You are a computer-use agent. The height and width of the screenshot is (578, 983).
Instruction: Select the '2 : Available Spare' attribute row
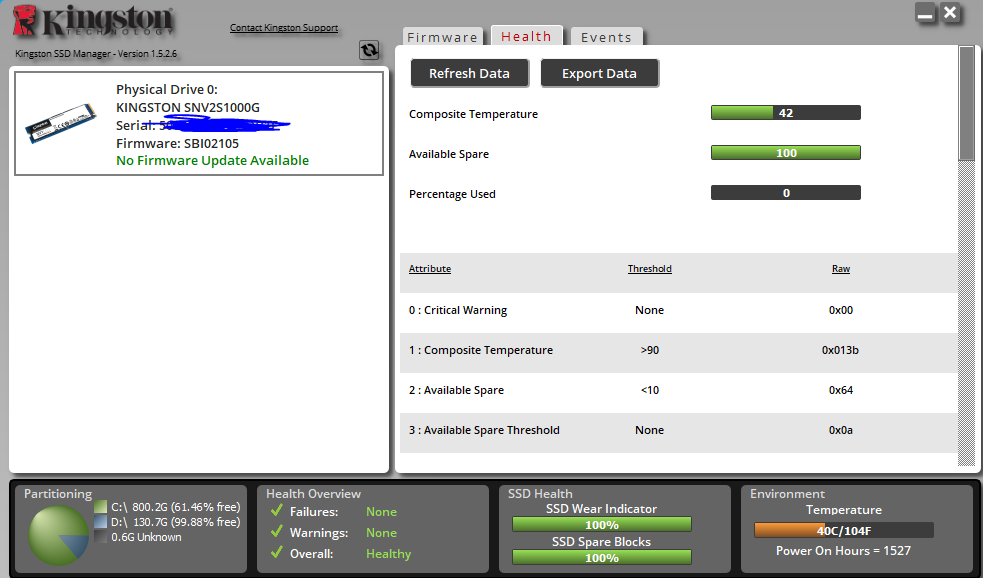pyautogui.click(x=679, y=391)
